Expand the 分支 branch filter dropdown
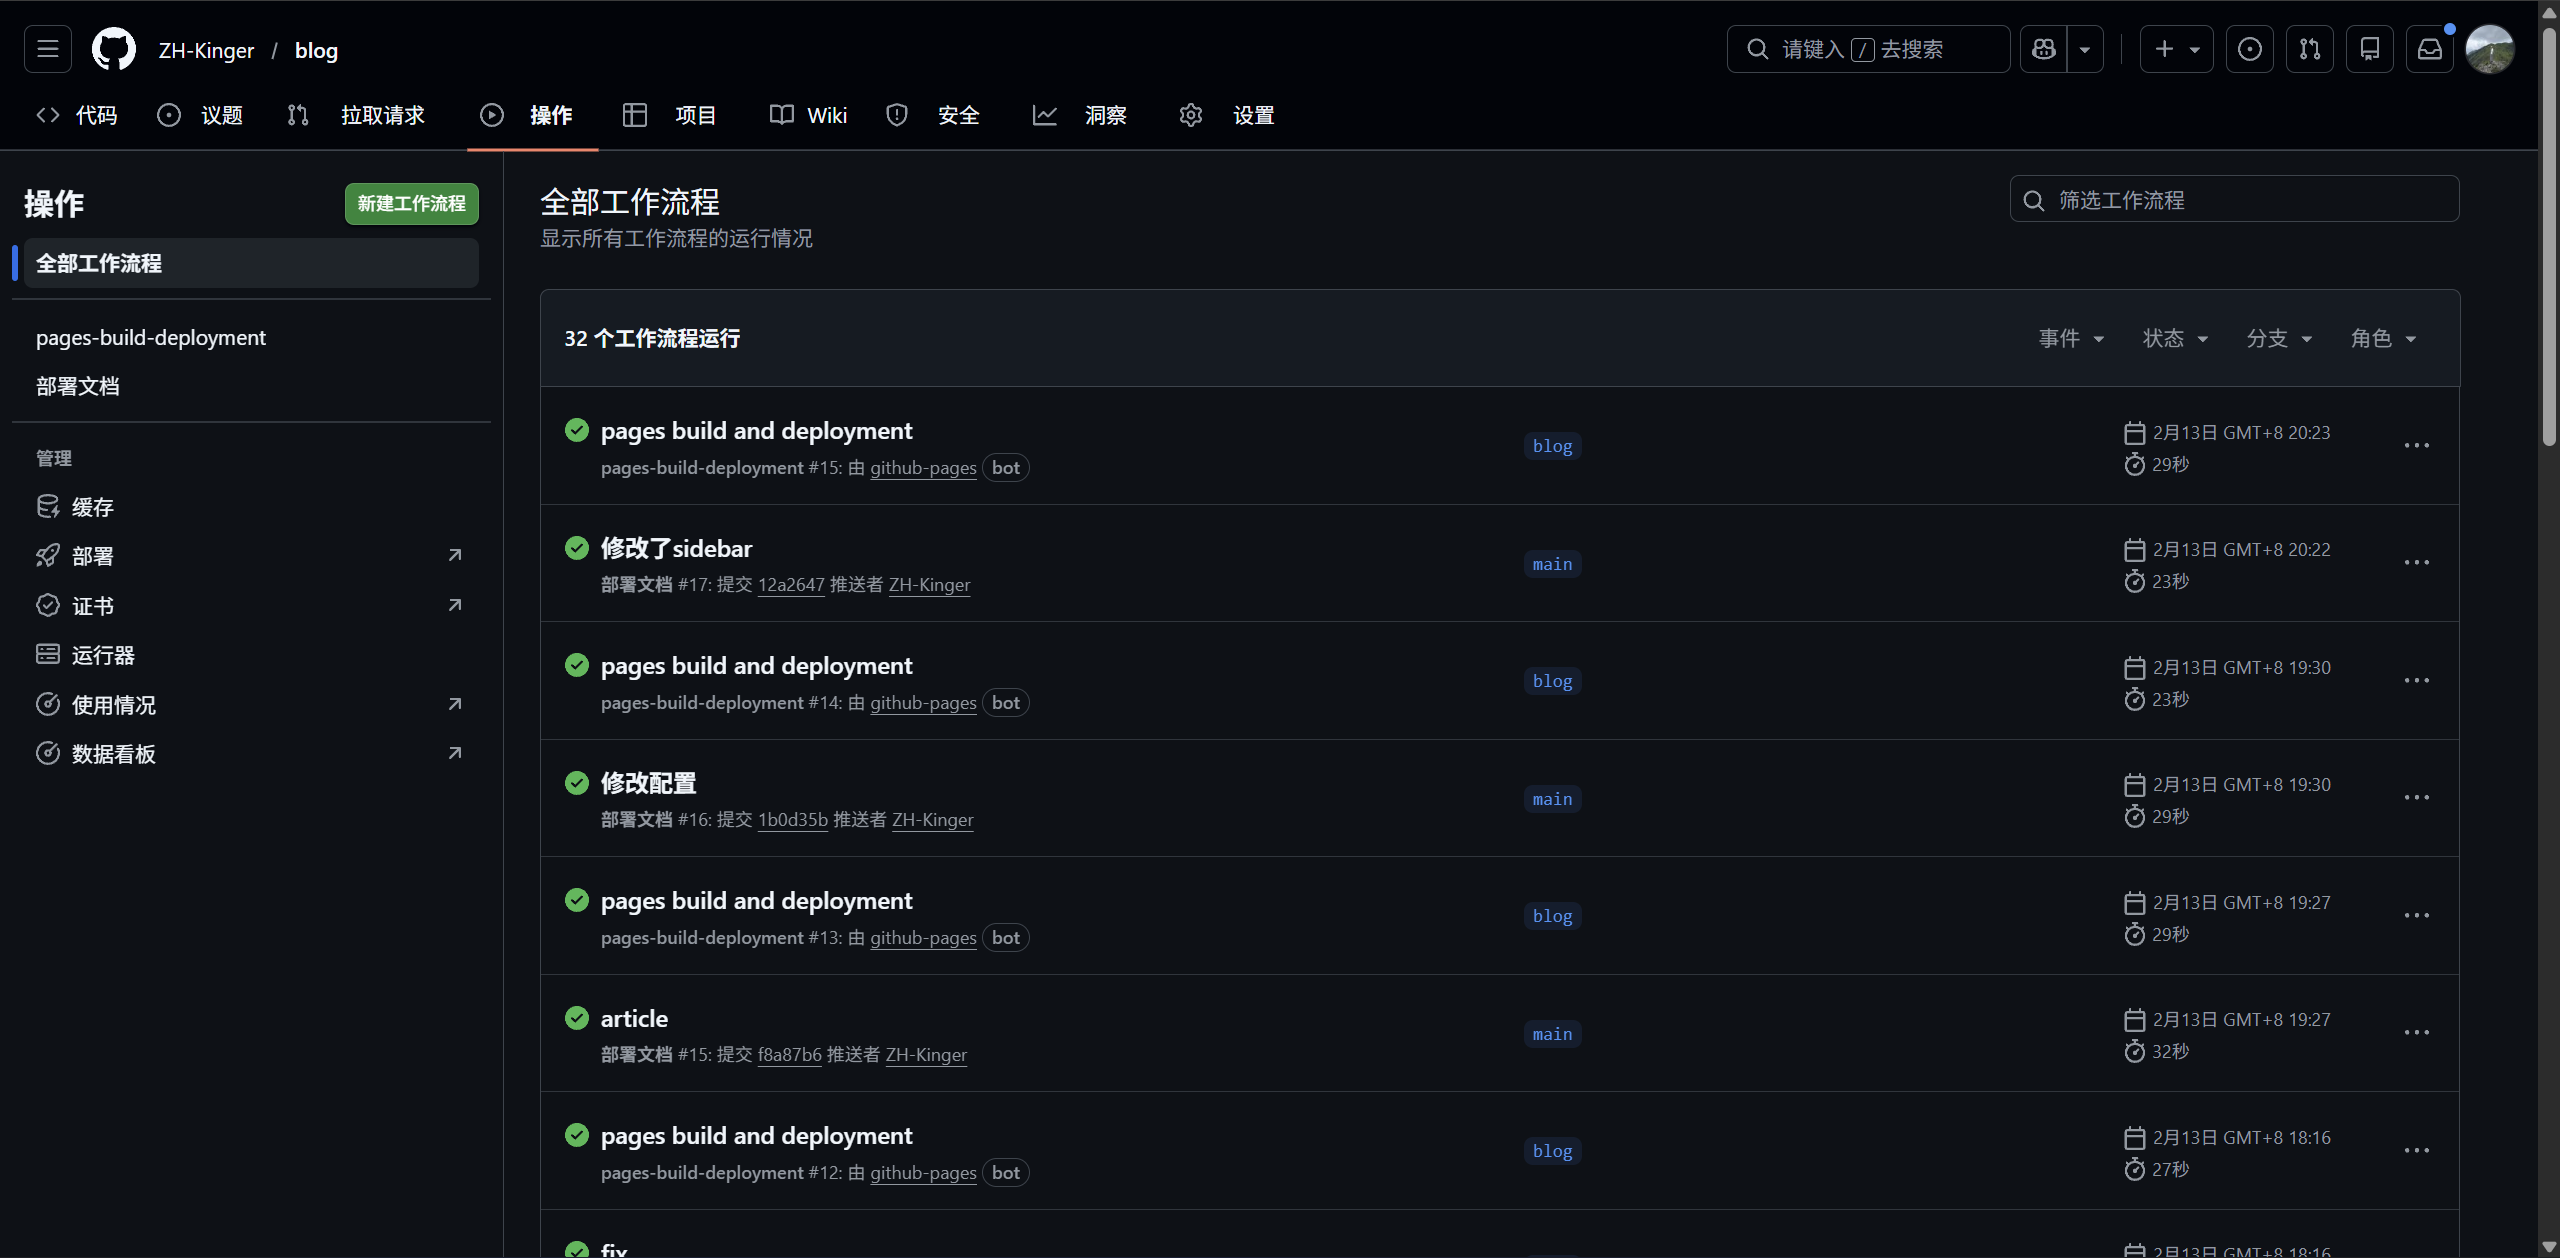The height and width of the screenshot is (1258, 2560). click(x=2280, y=339)
